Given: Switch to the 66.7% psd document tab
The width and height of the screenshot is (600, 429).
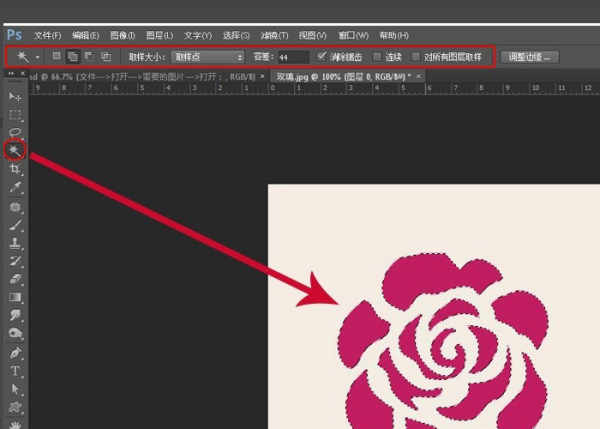Looking at the screenshot, I should [x=143, y=77].
